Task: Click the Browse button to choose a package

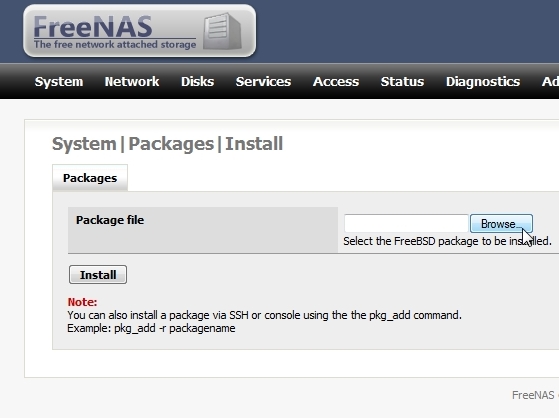Action: coord(501,224)
